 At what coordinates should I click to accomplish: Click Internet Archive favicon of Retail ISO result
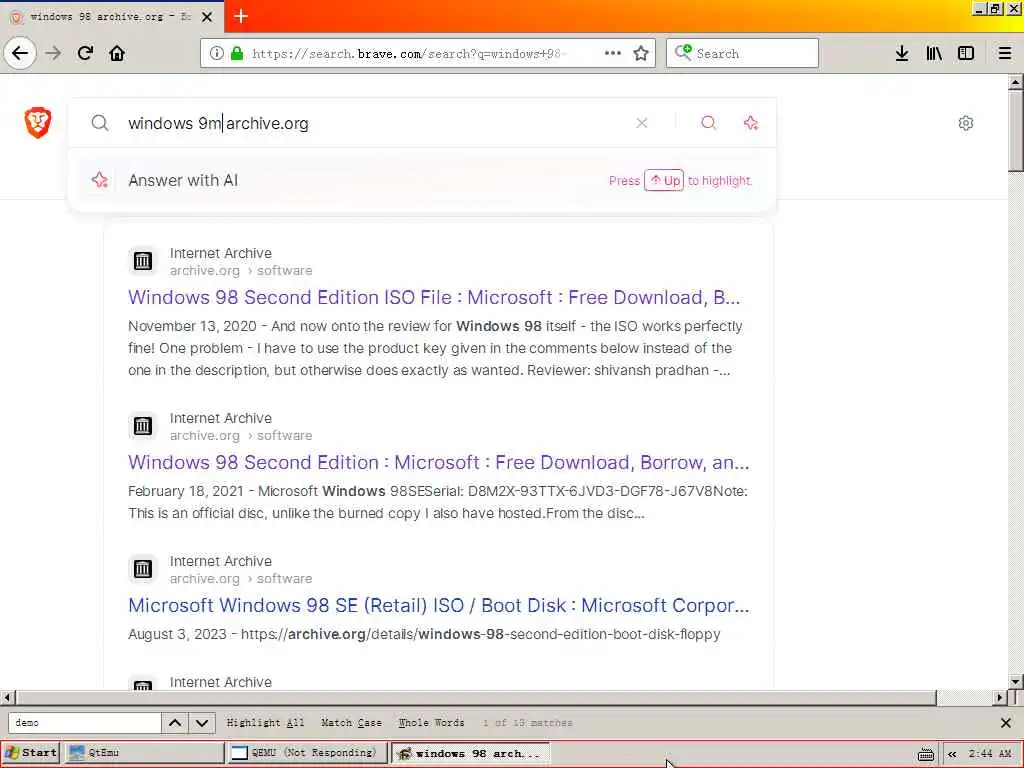[142, 569]
